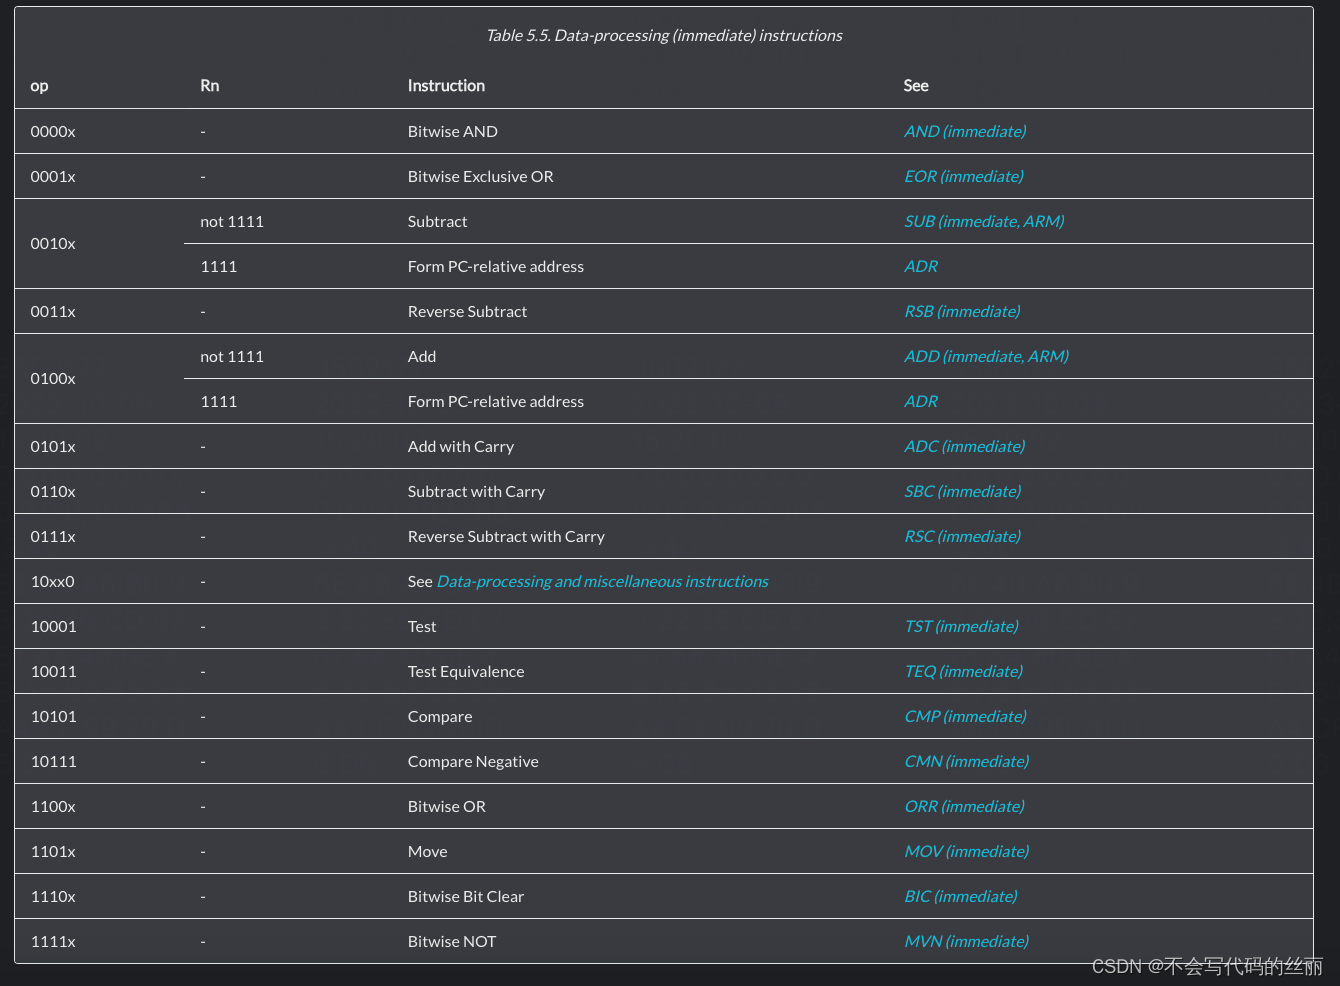Open the RSC (immediate) link
This screenshot has height=986, width=1340.
(x=963, y=536)
